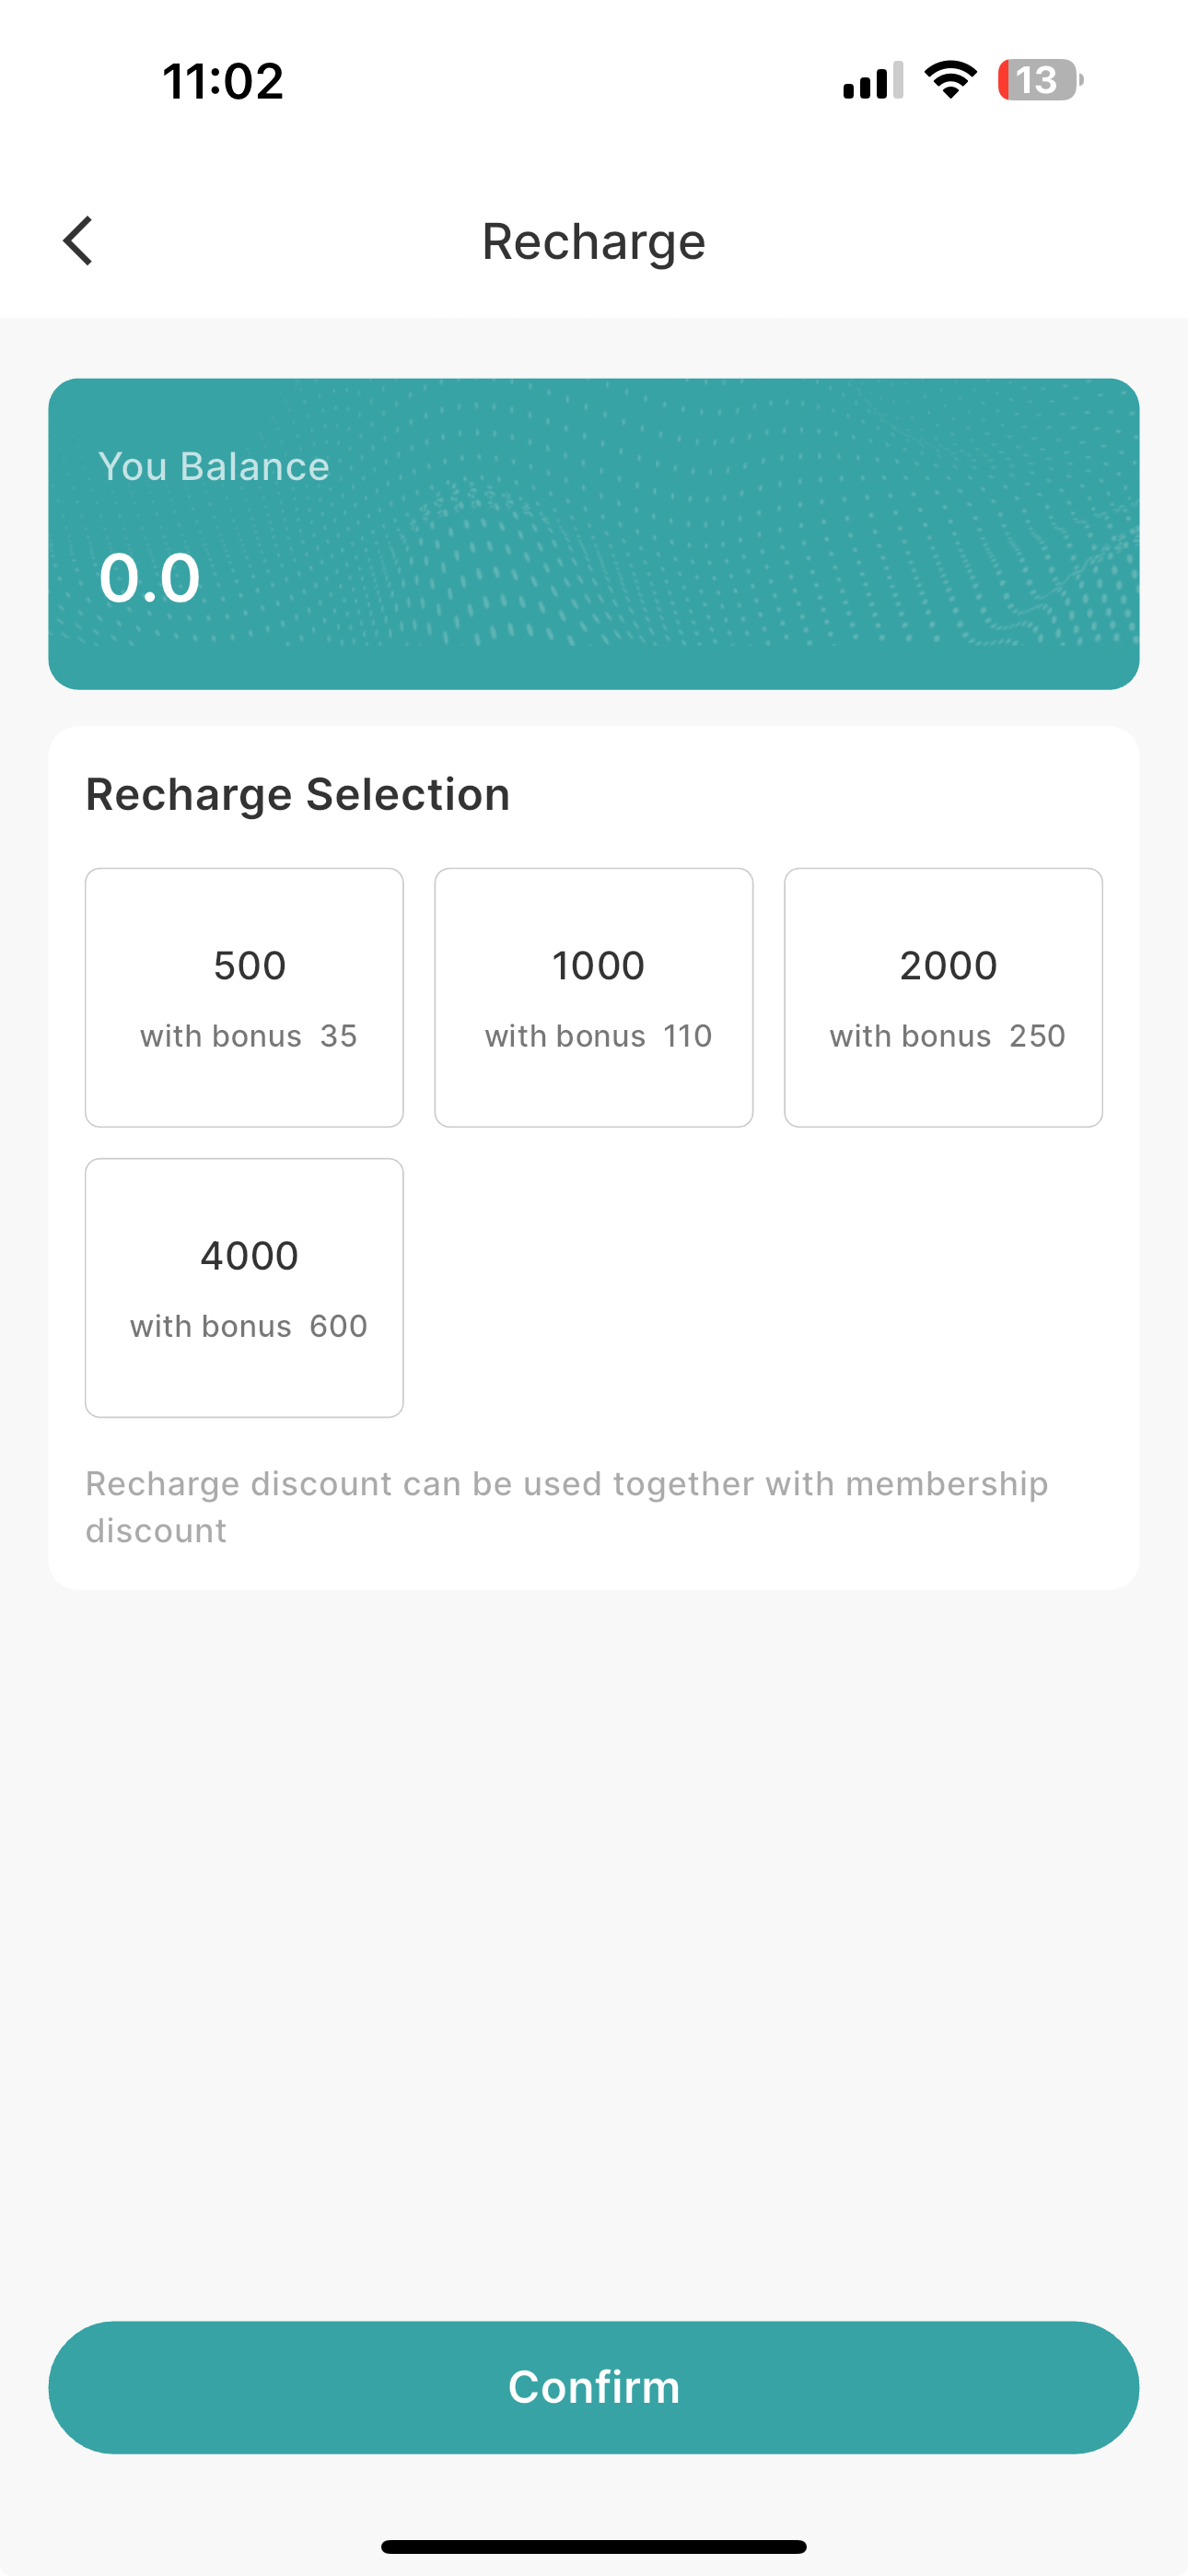Tap the home indicator bar at bottom
The height and width of the screenshot is (2576, 1188).
coord(594,2546)
